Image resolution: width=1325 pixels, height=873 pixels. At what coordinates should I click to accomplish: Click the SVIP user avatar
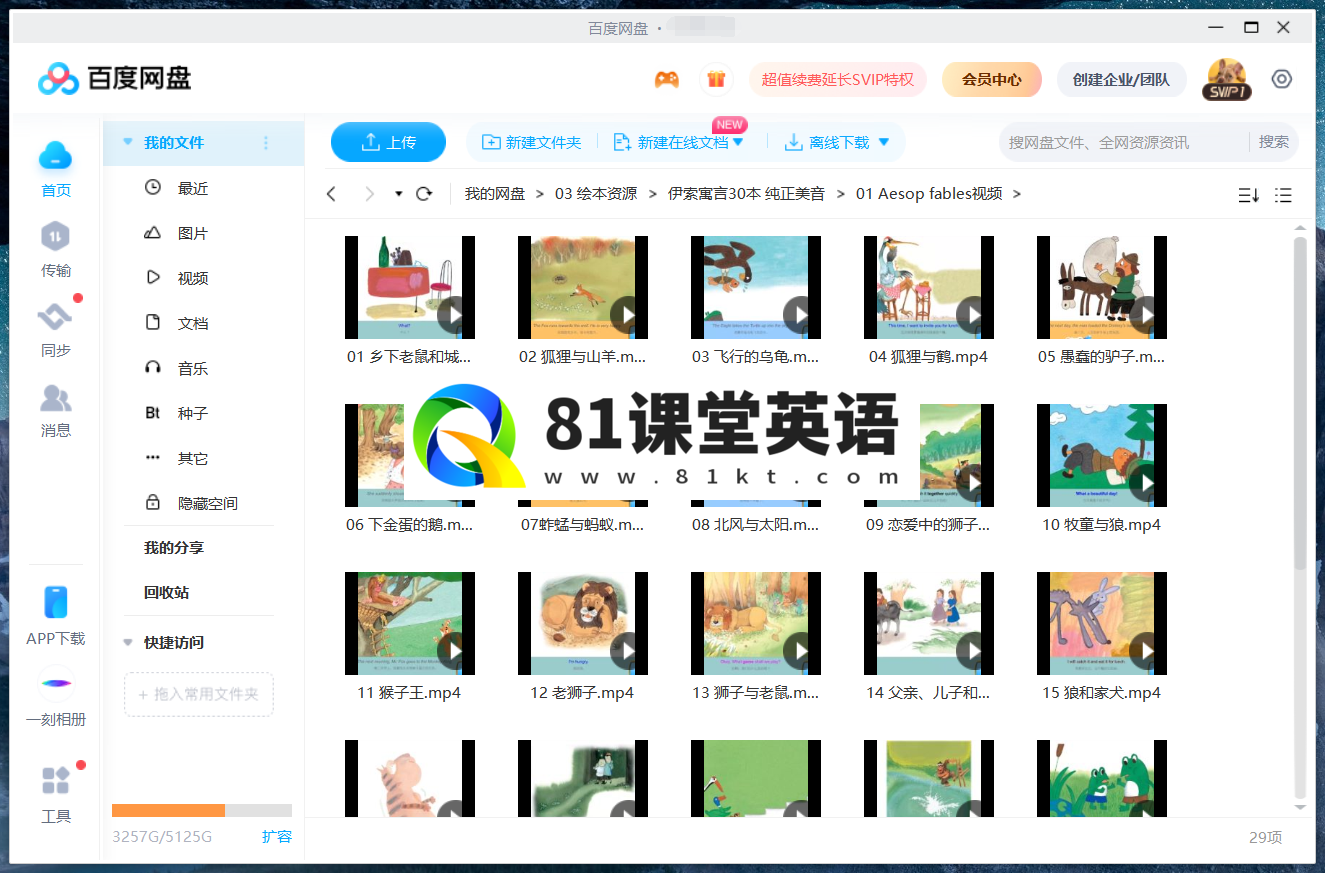[1226, 79]
